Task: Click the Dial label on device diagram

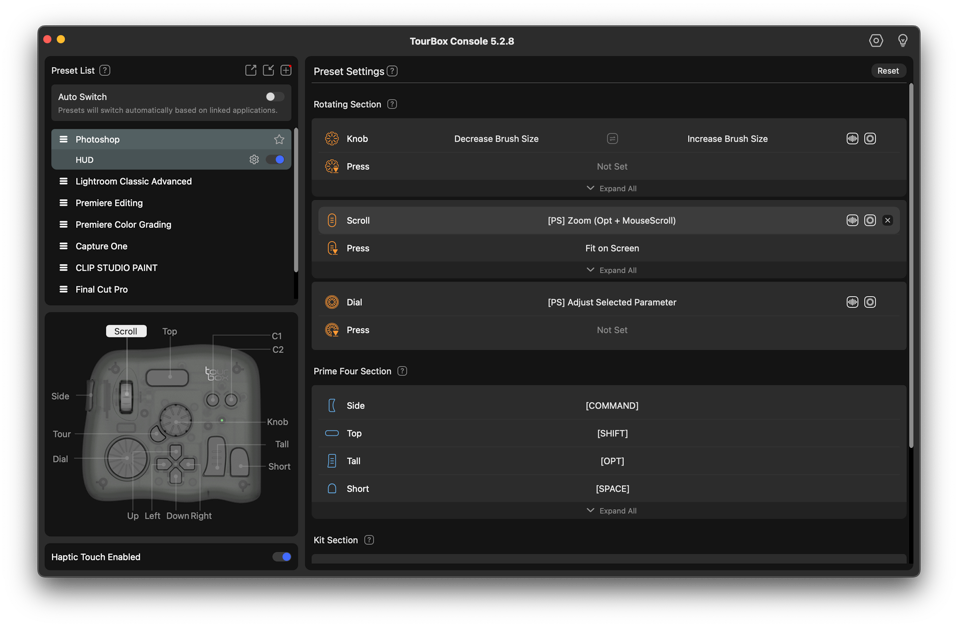Action: click(60, 459)
